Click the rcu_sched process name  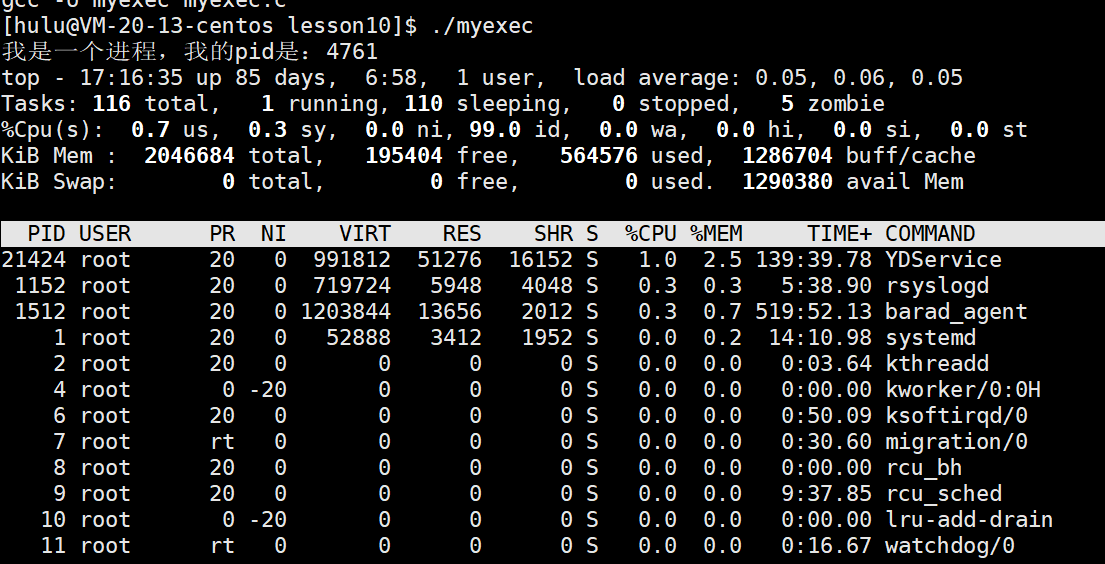(x=943, y=494)
